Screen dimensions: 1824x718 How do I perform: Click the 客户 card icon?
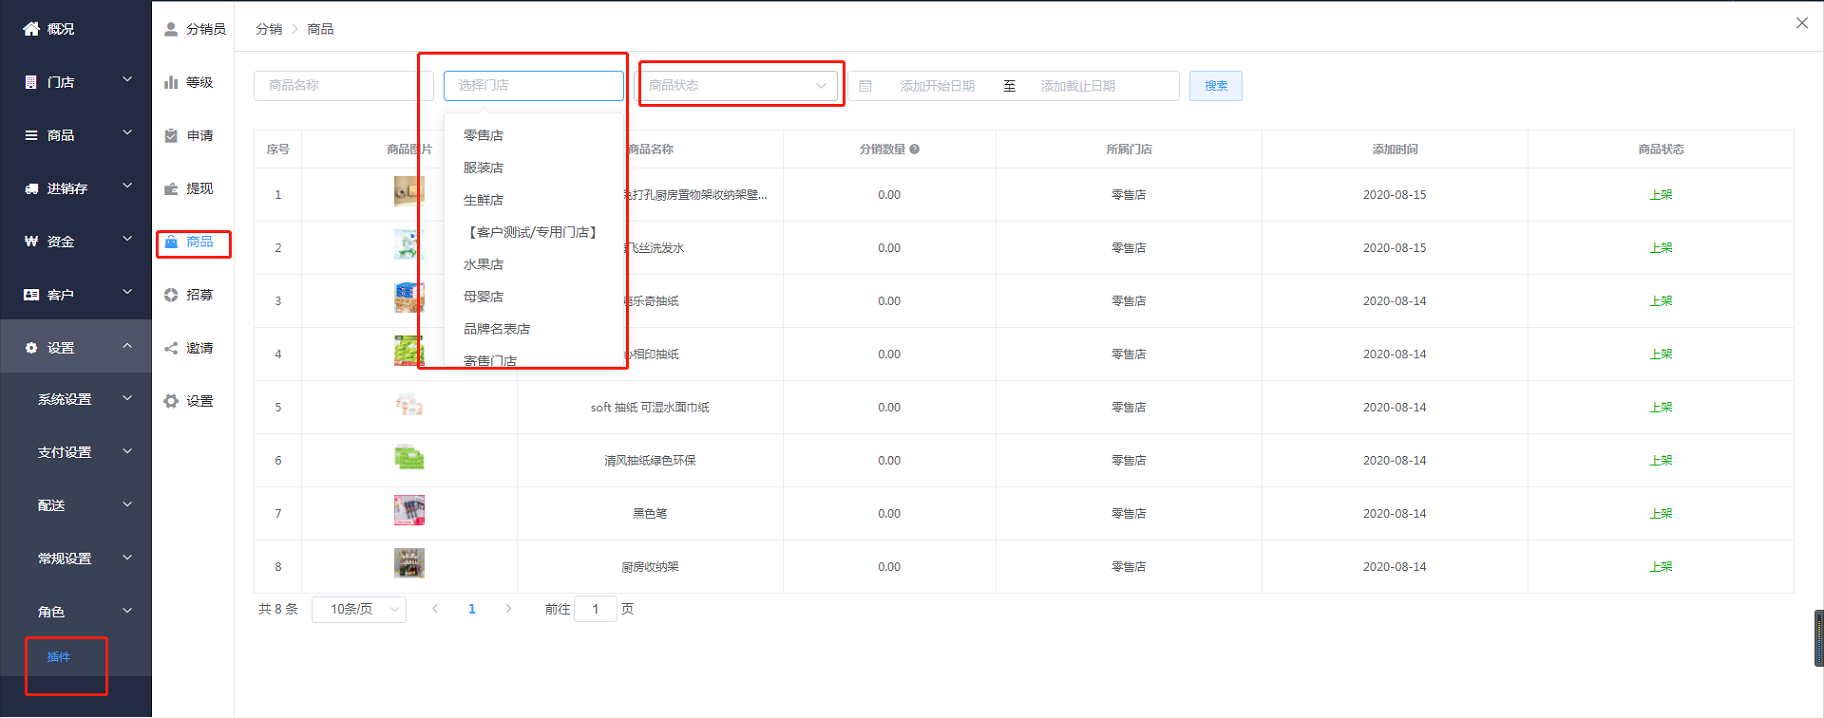coord(31,294)
